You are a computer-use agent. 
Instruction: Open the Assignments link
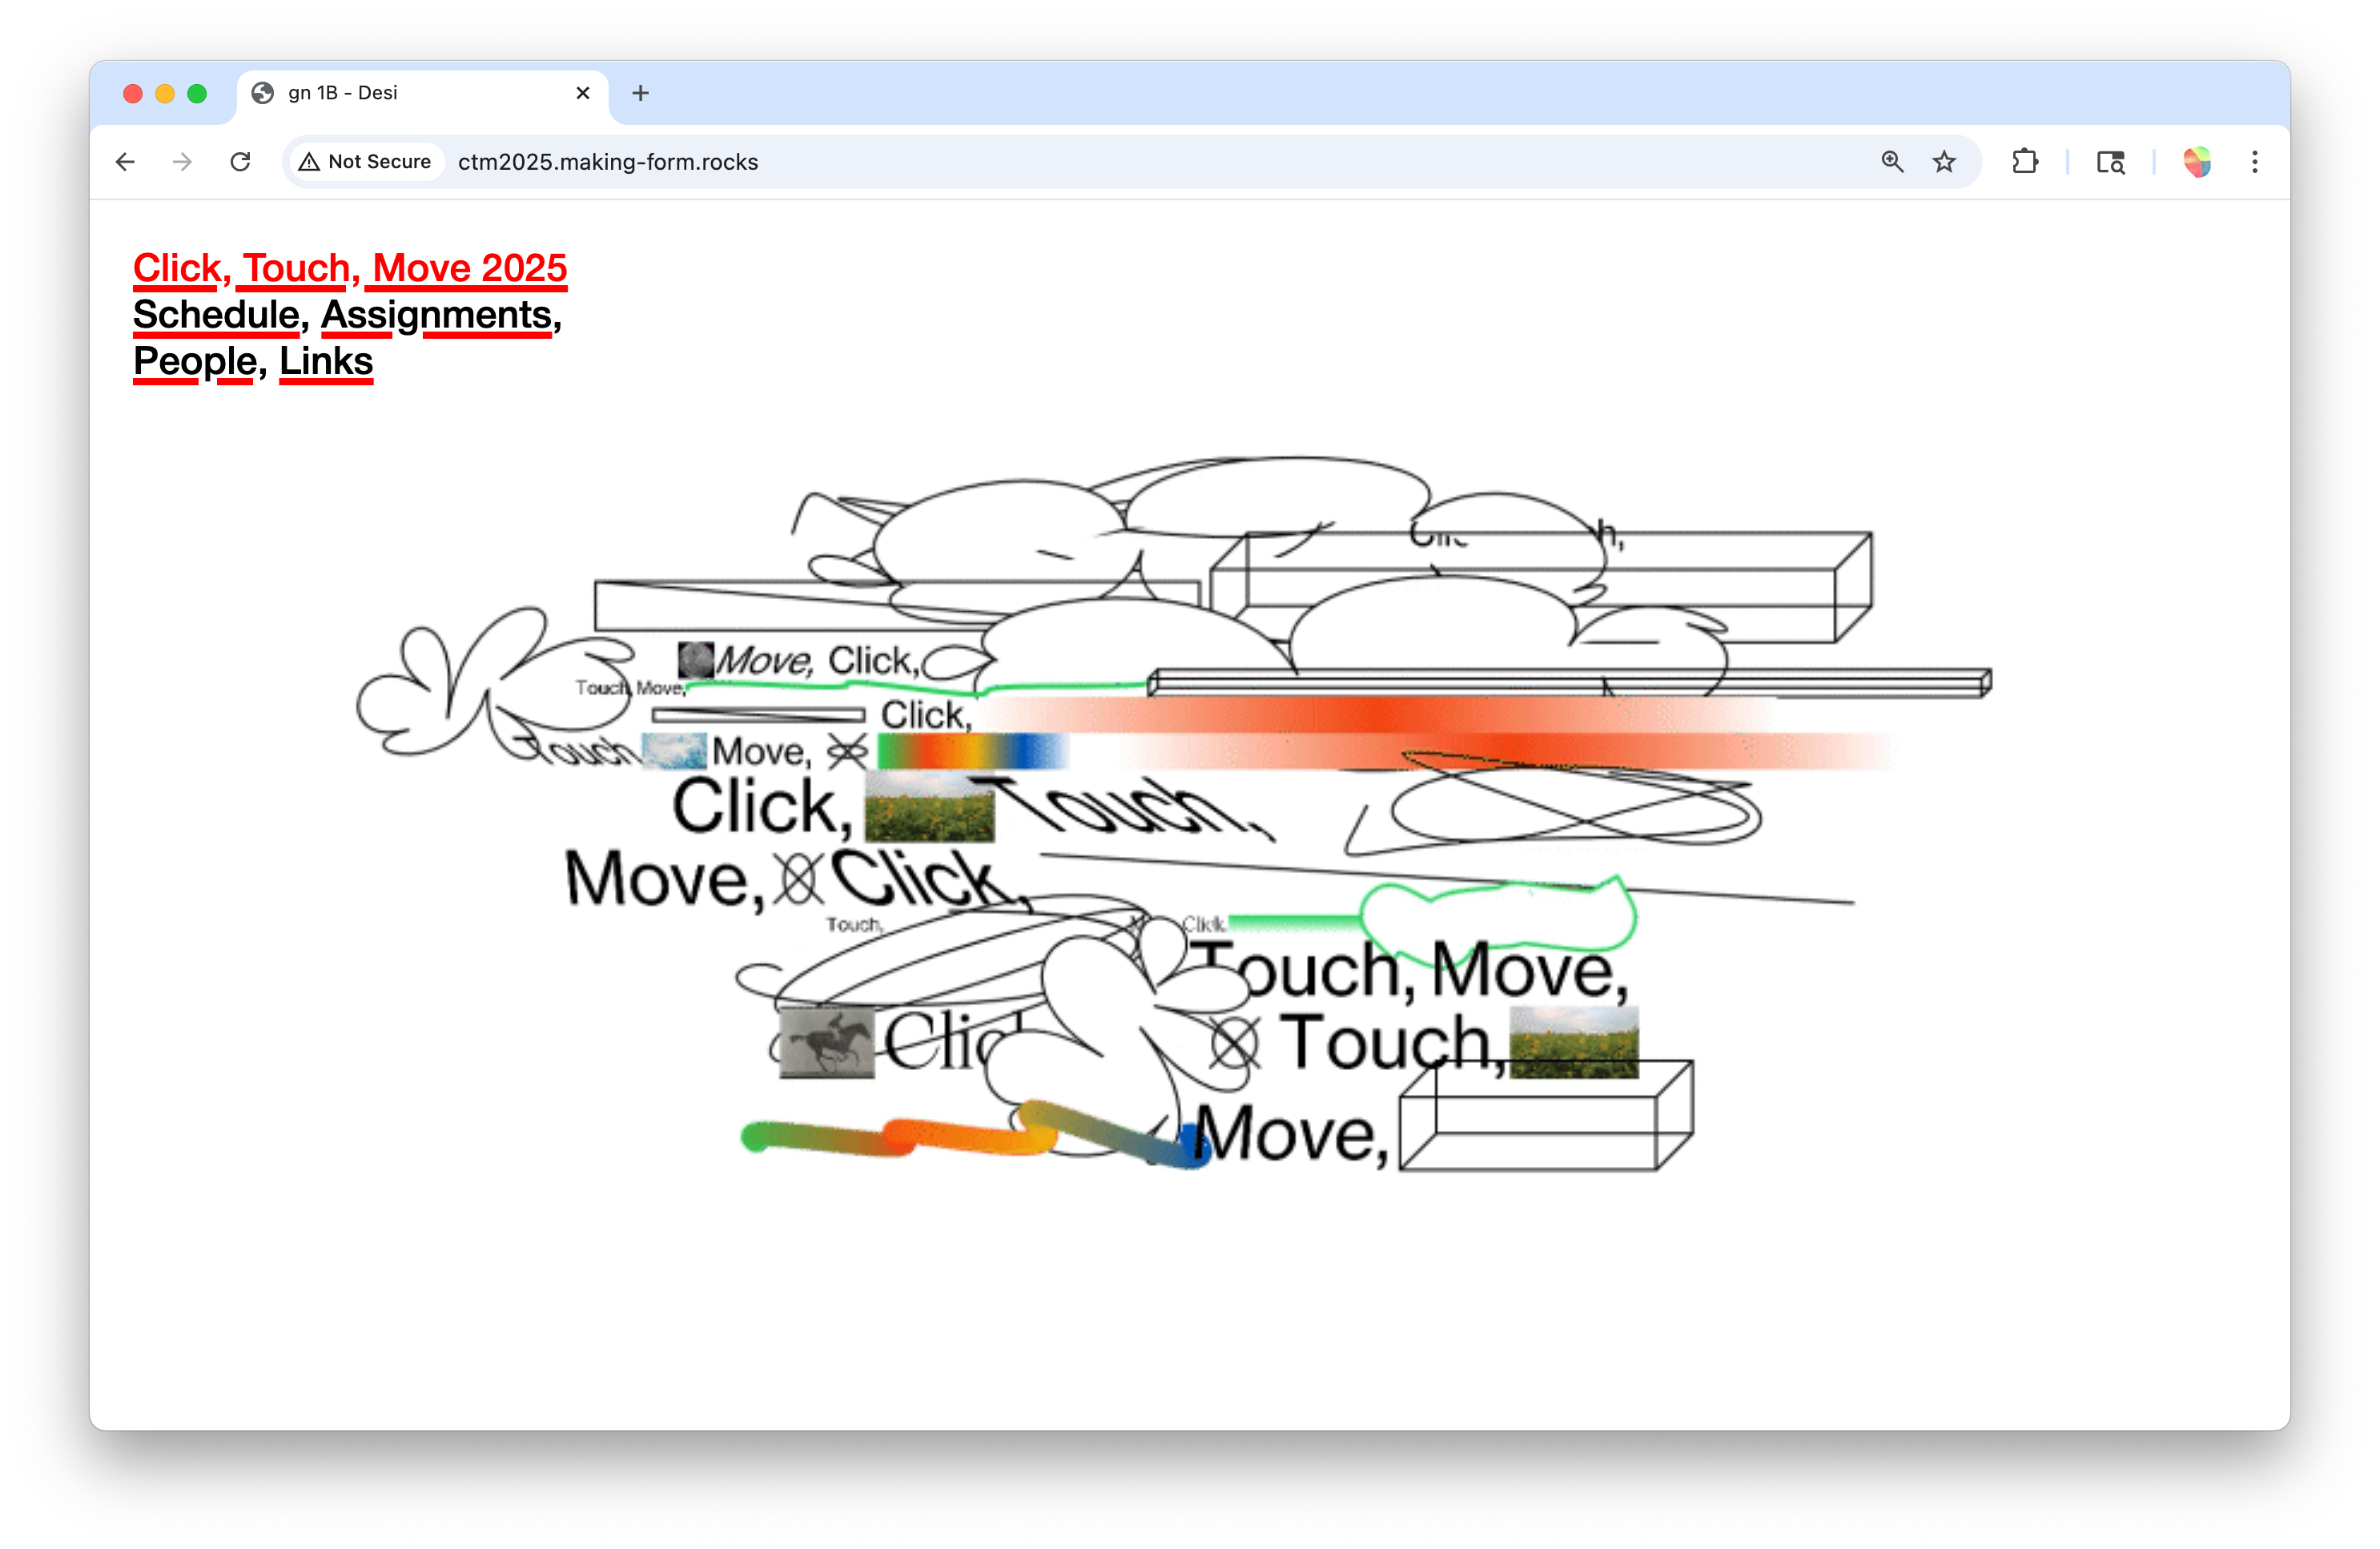click(x=436, y=315)
